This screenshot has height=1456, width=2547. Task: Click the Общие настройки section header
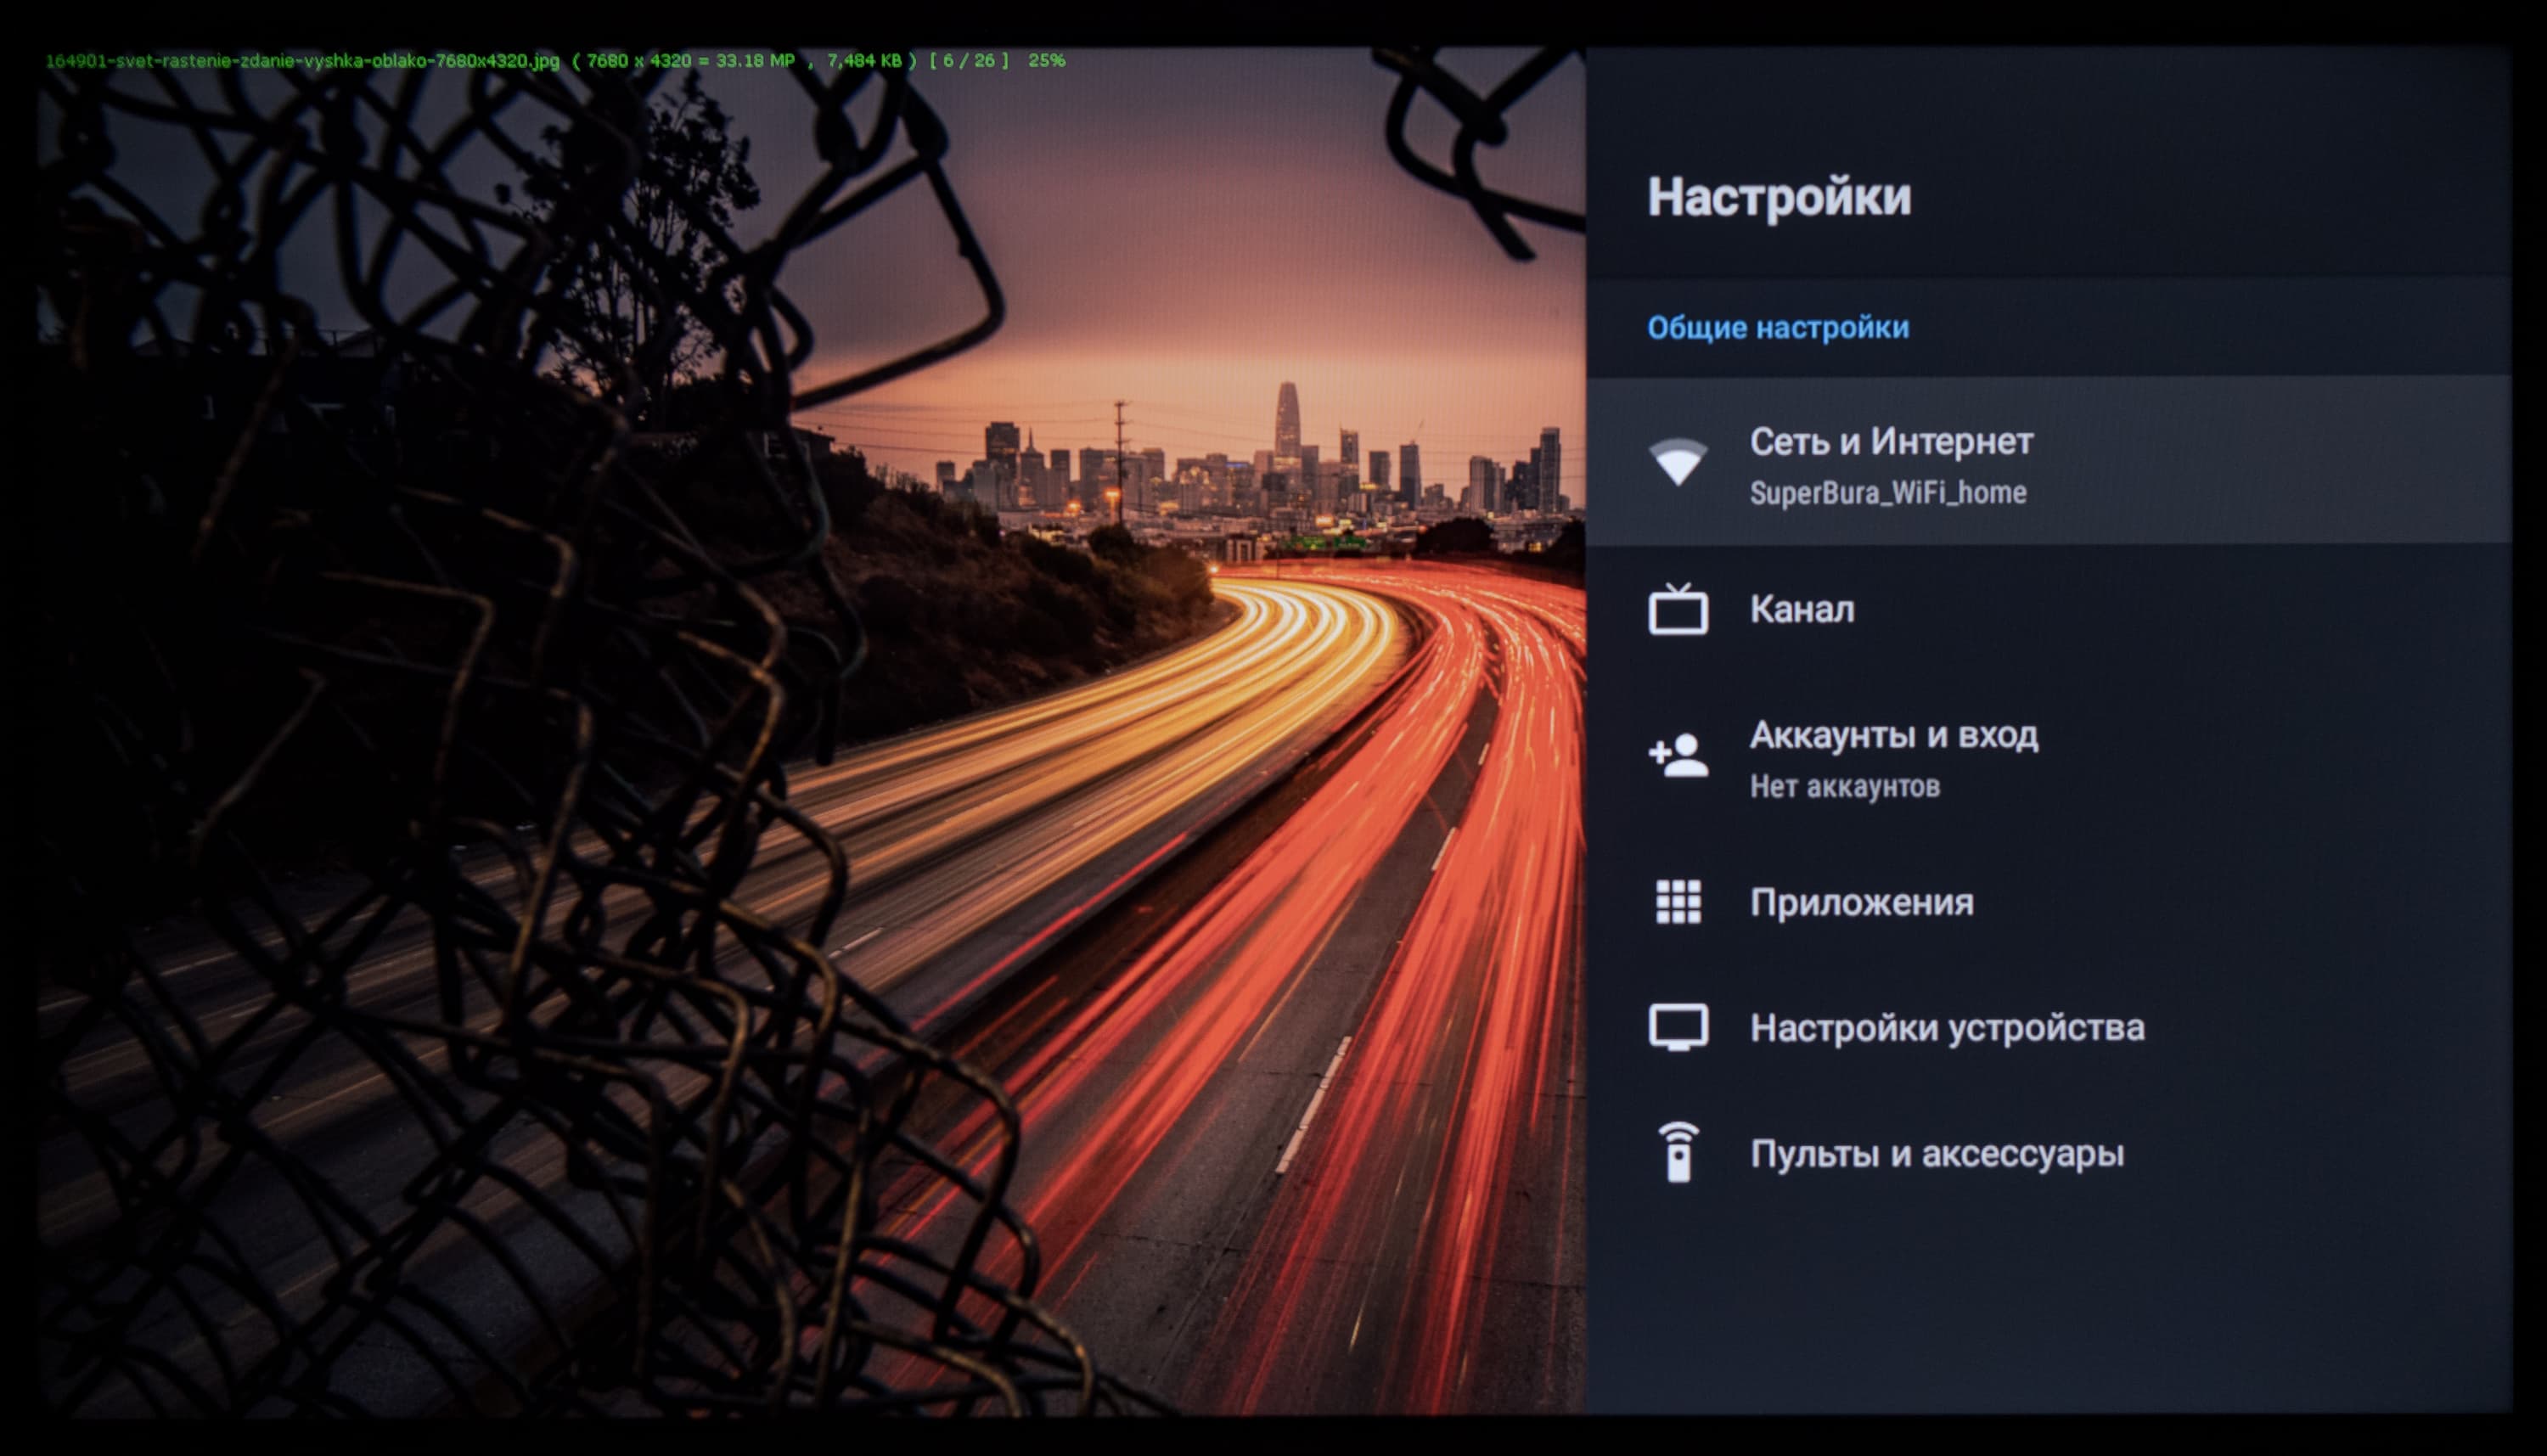[x=1777, y=327]
